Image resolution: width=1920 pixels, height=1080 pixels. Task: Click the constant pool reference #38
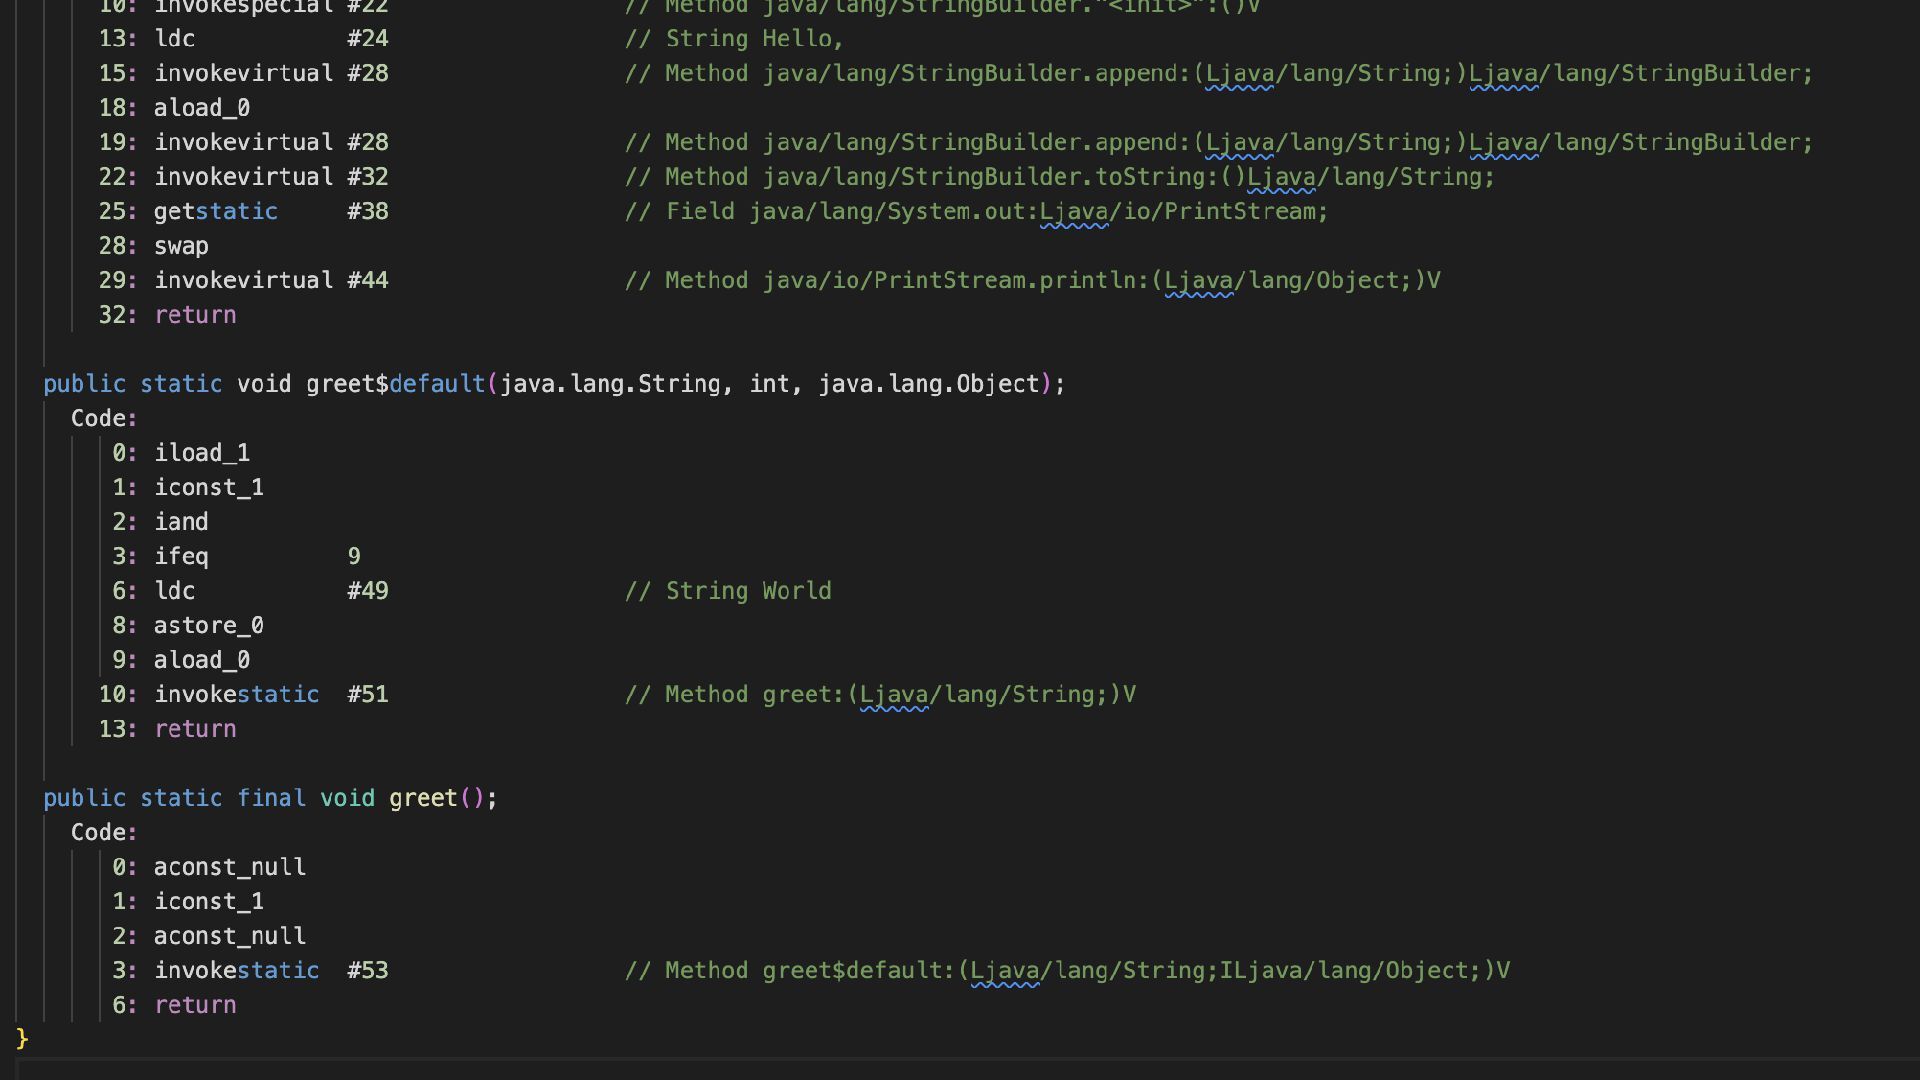coord(367,212)
